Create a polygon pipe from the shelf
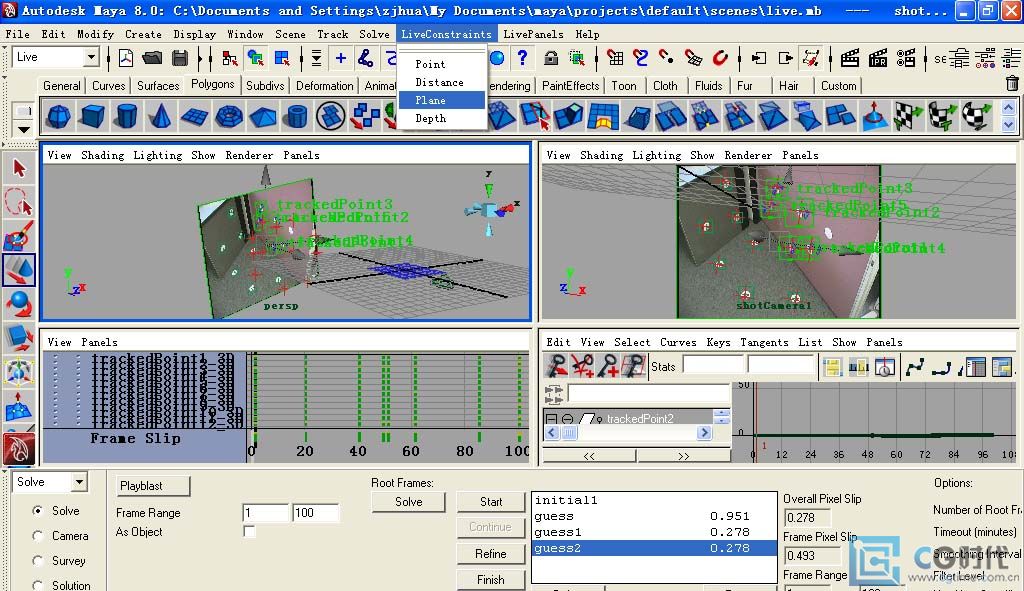 coord(296,117)
